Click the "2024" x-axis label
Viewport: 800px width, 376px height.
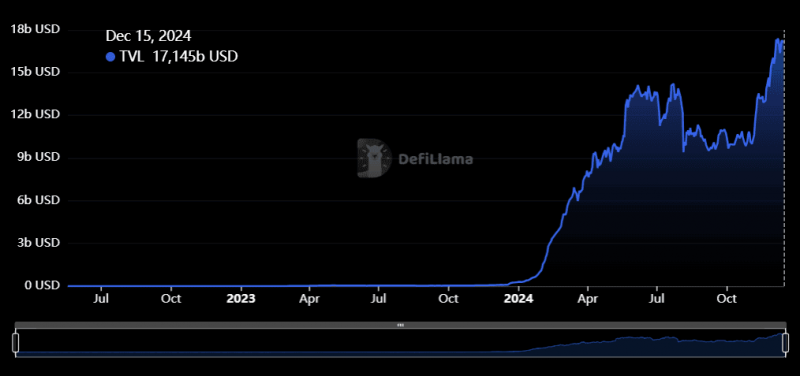[518, 298]
